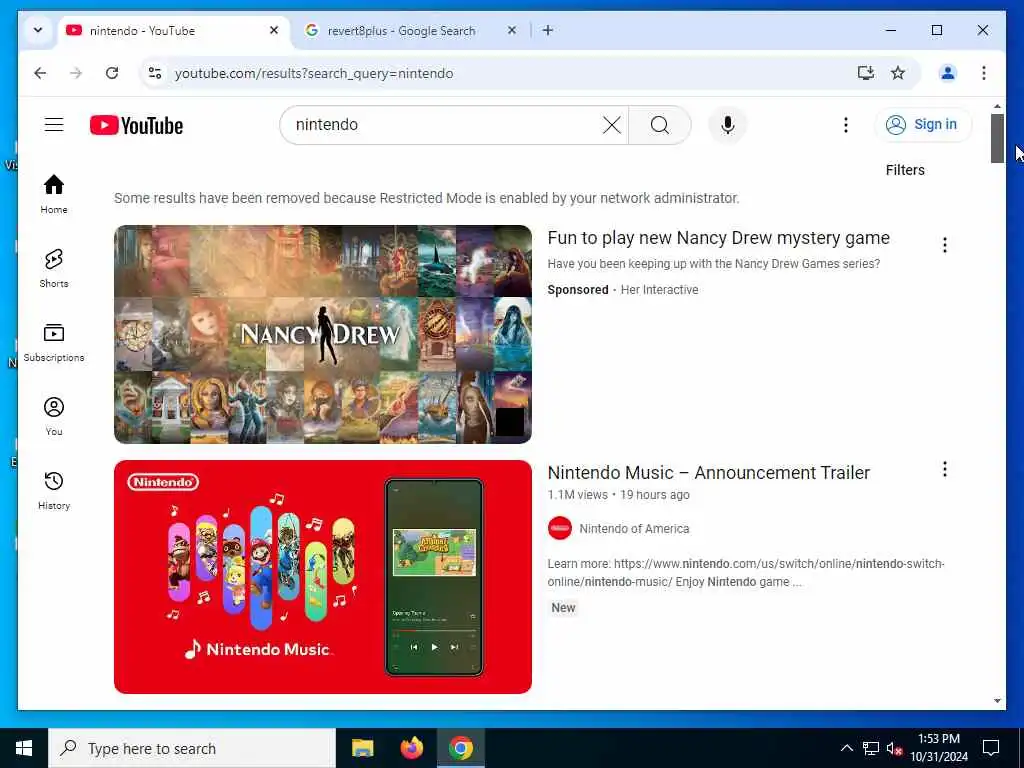Viewport: 1024px width, 768px height.
Task: Clear the search box with the X
Action: pos(611,125)
